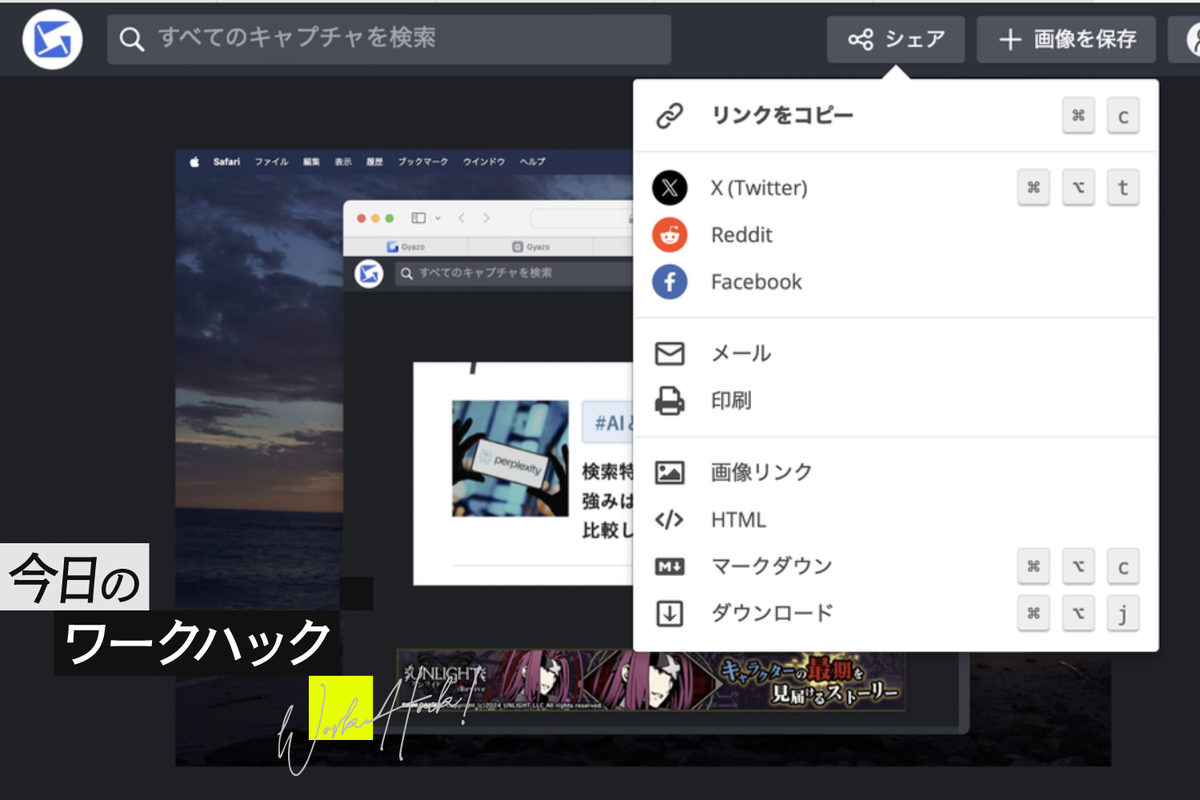Click the code brackets HTML icon

coord(669,520)
